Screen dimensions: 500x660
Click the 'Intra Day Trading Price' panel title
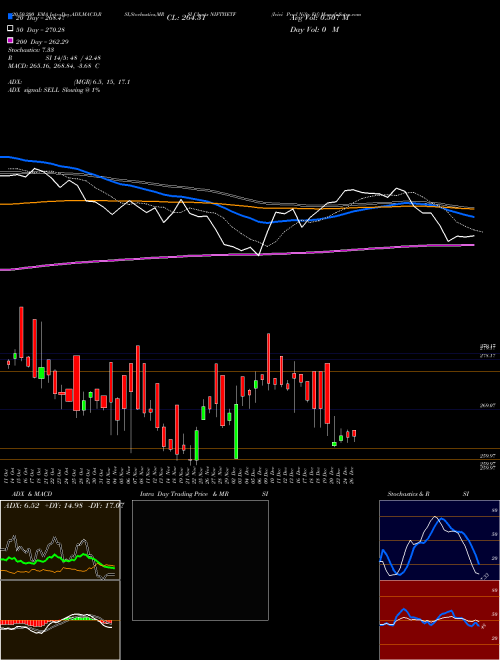click(174, 494)
